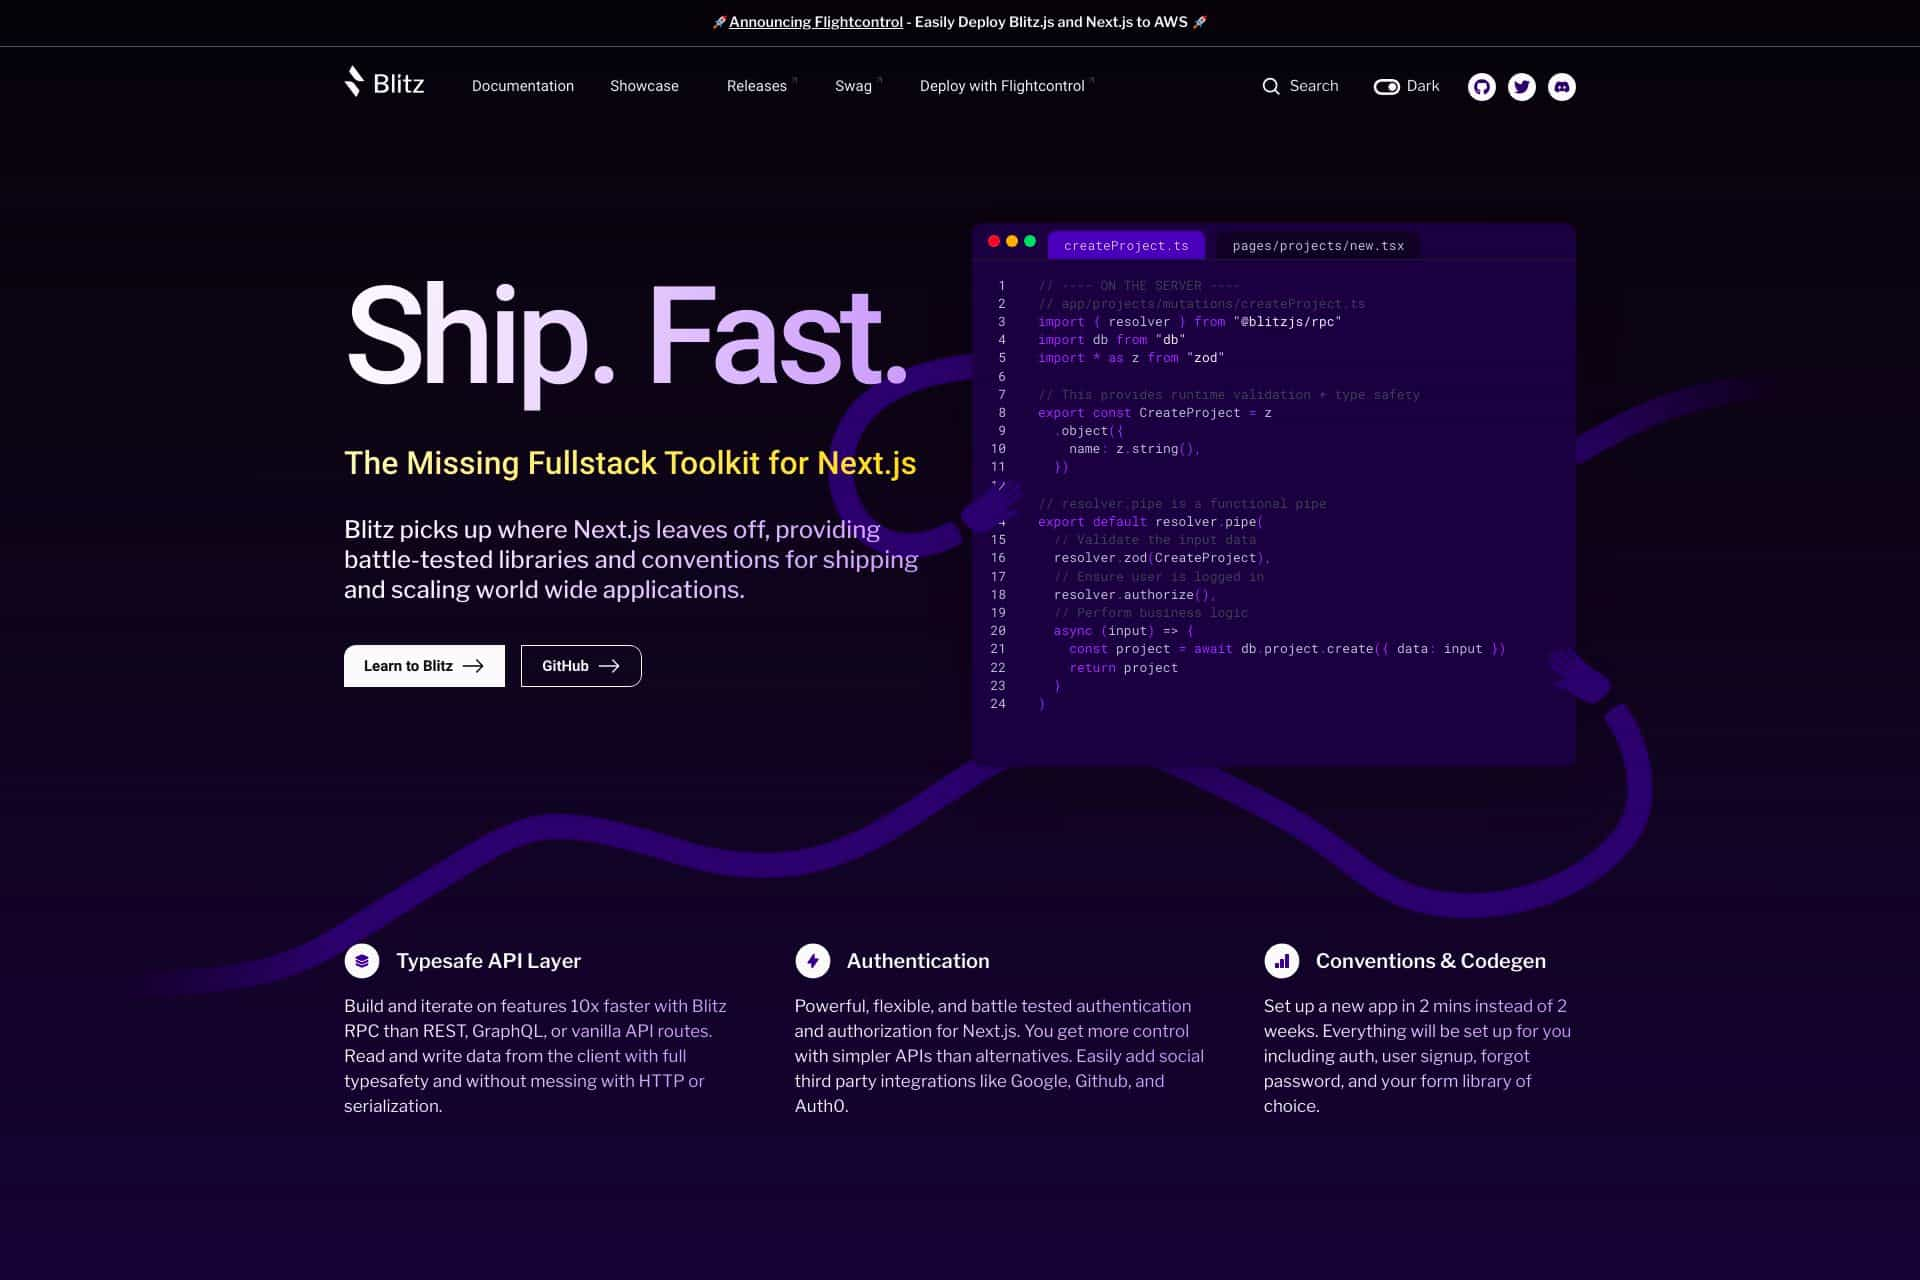Click the Twitter icon link
Image resolution: width=1920 pixels, height=1280 pixels.
tap(1521, 86)
